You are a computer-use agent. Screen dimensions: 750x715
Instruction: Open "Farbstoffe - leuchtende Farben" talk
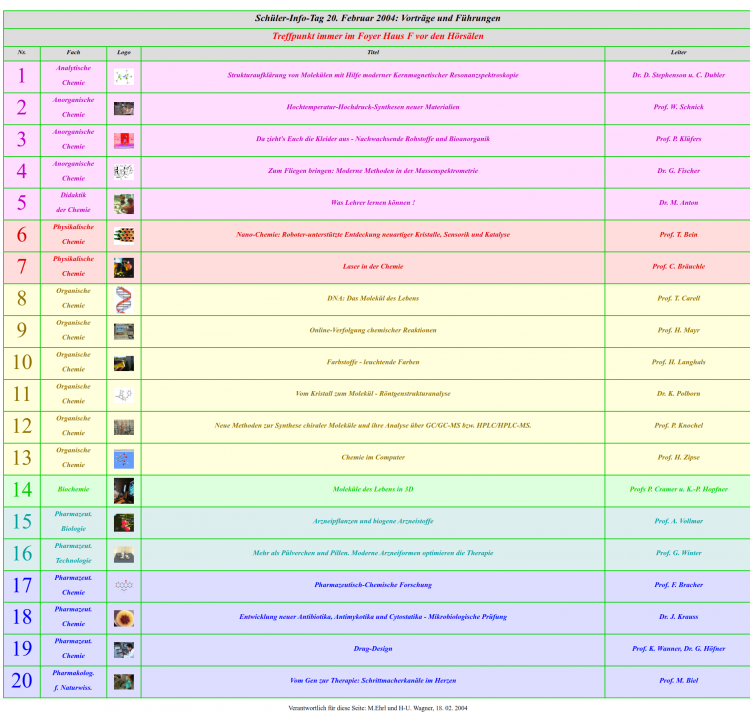coord(373,362)
